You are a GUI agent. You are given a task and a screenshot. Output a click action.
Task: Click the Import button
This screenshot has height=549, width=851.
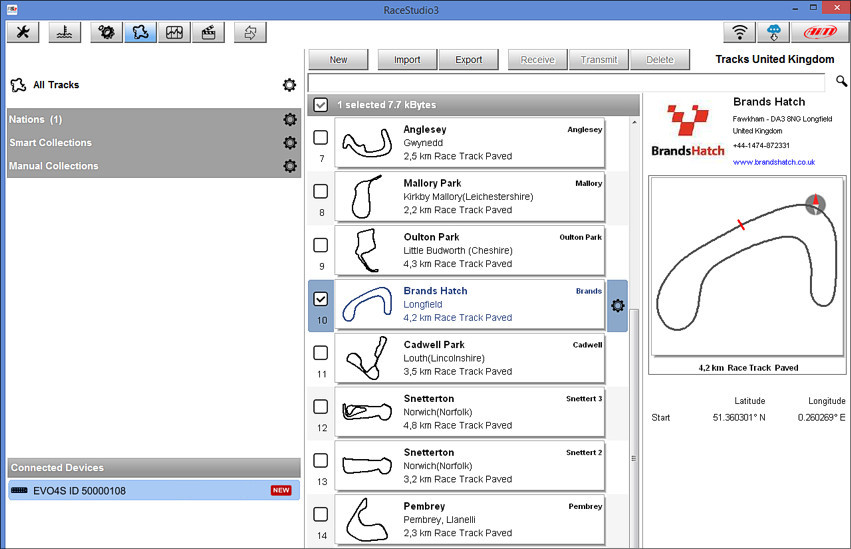click(407, 60)
